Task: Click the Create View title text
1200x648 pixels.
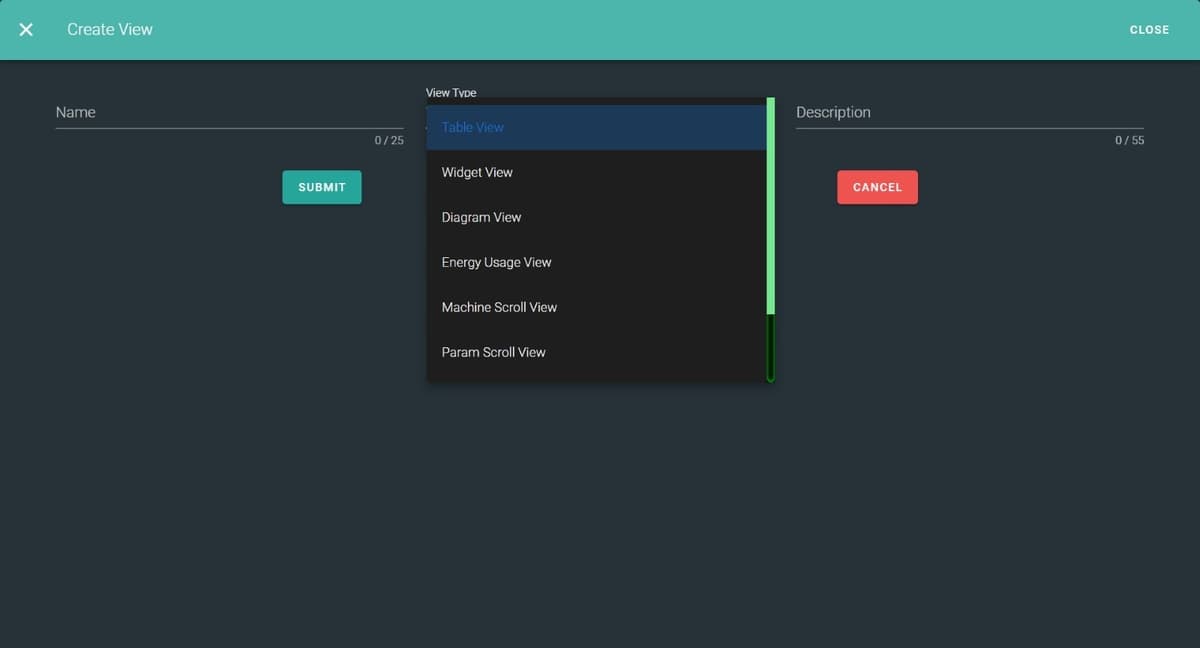Action: 110,30
